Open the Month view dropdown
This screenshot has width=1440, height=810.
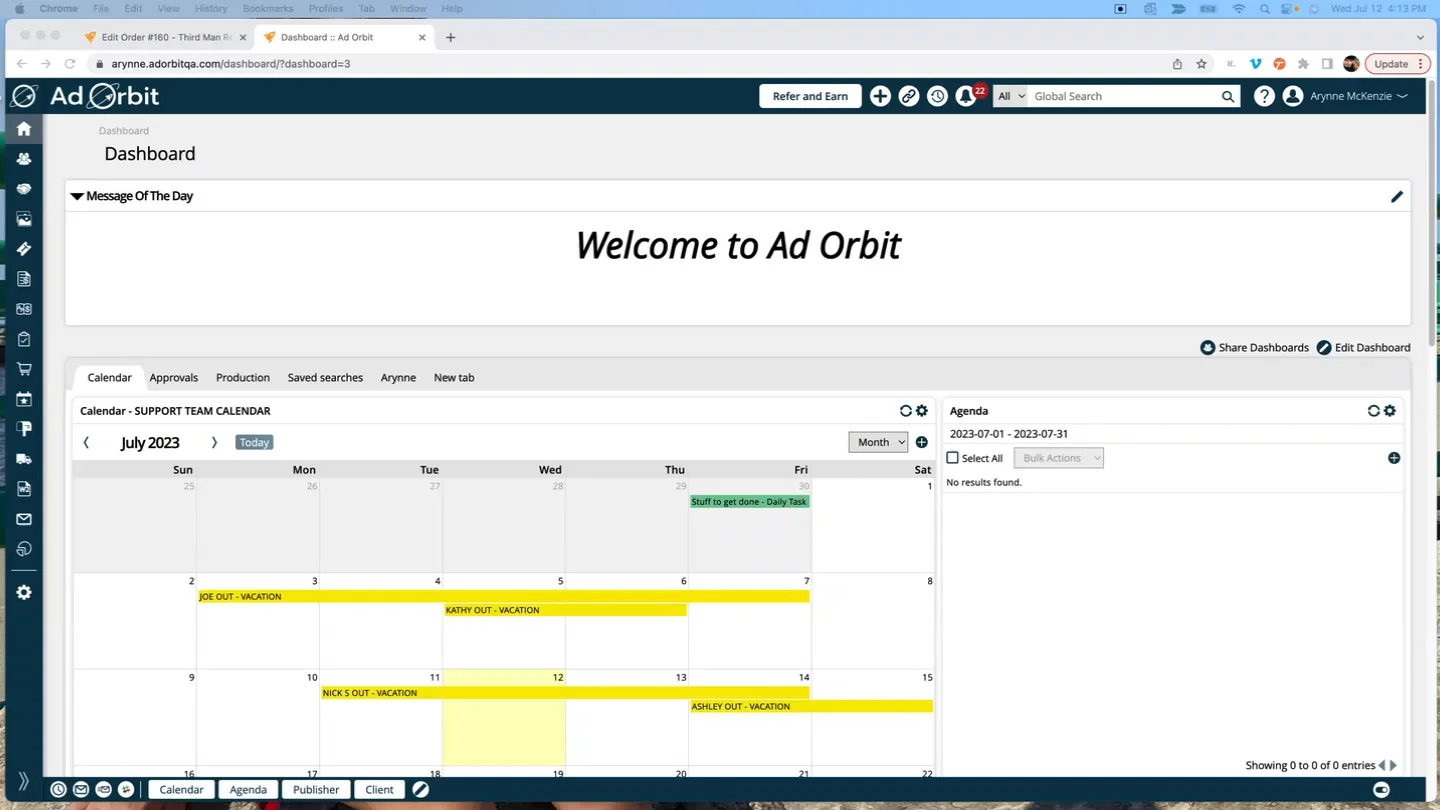[878, 442]
